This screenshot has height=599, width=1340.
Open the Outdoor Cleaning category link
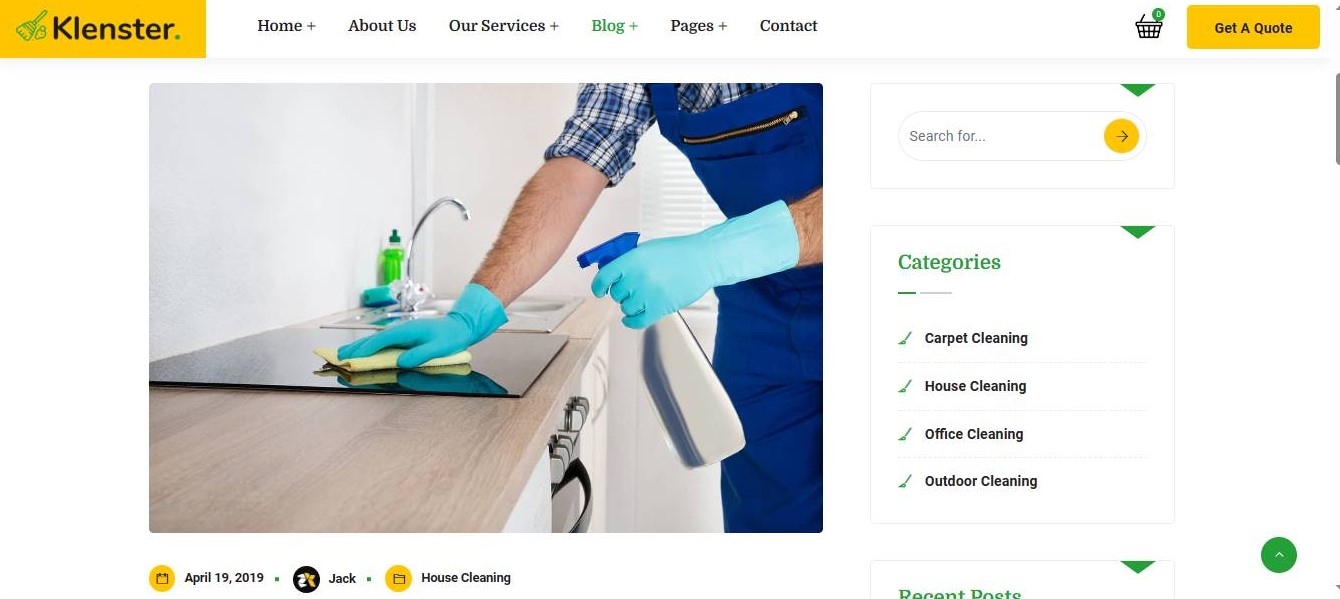coord(981,481)
